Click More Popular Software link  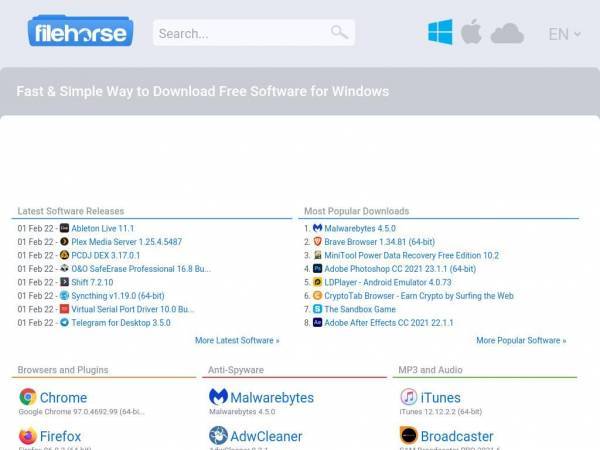(521, 340)
